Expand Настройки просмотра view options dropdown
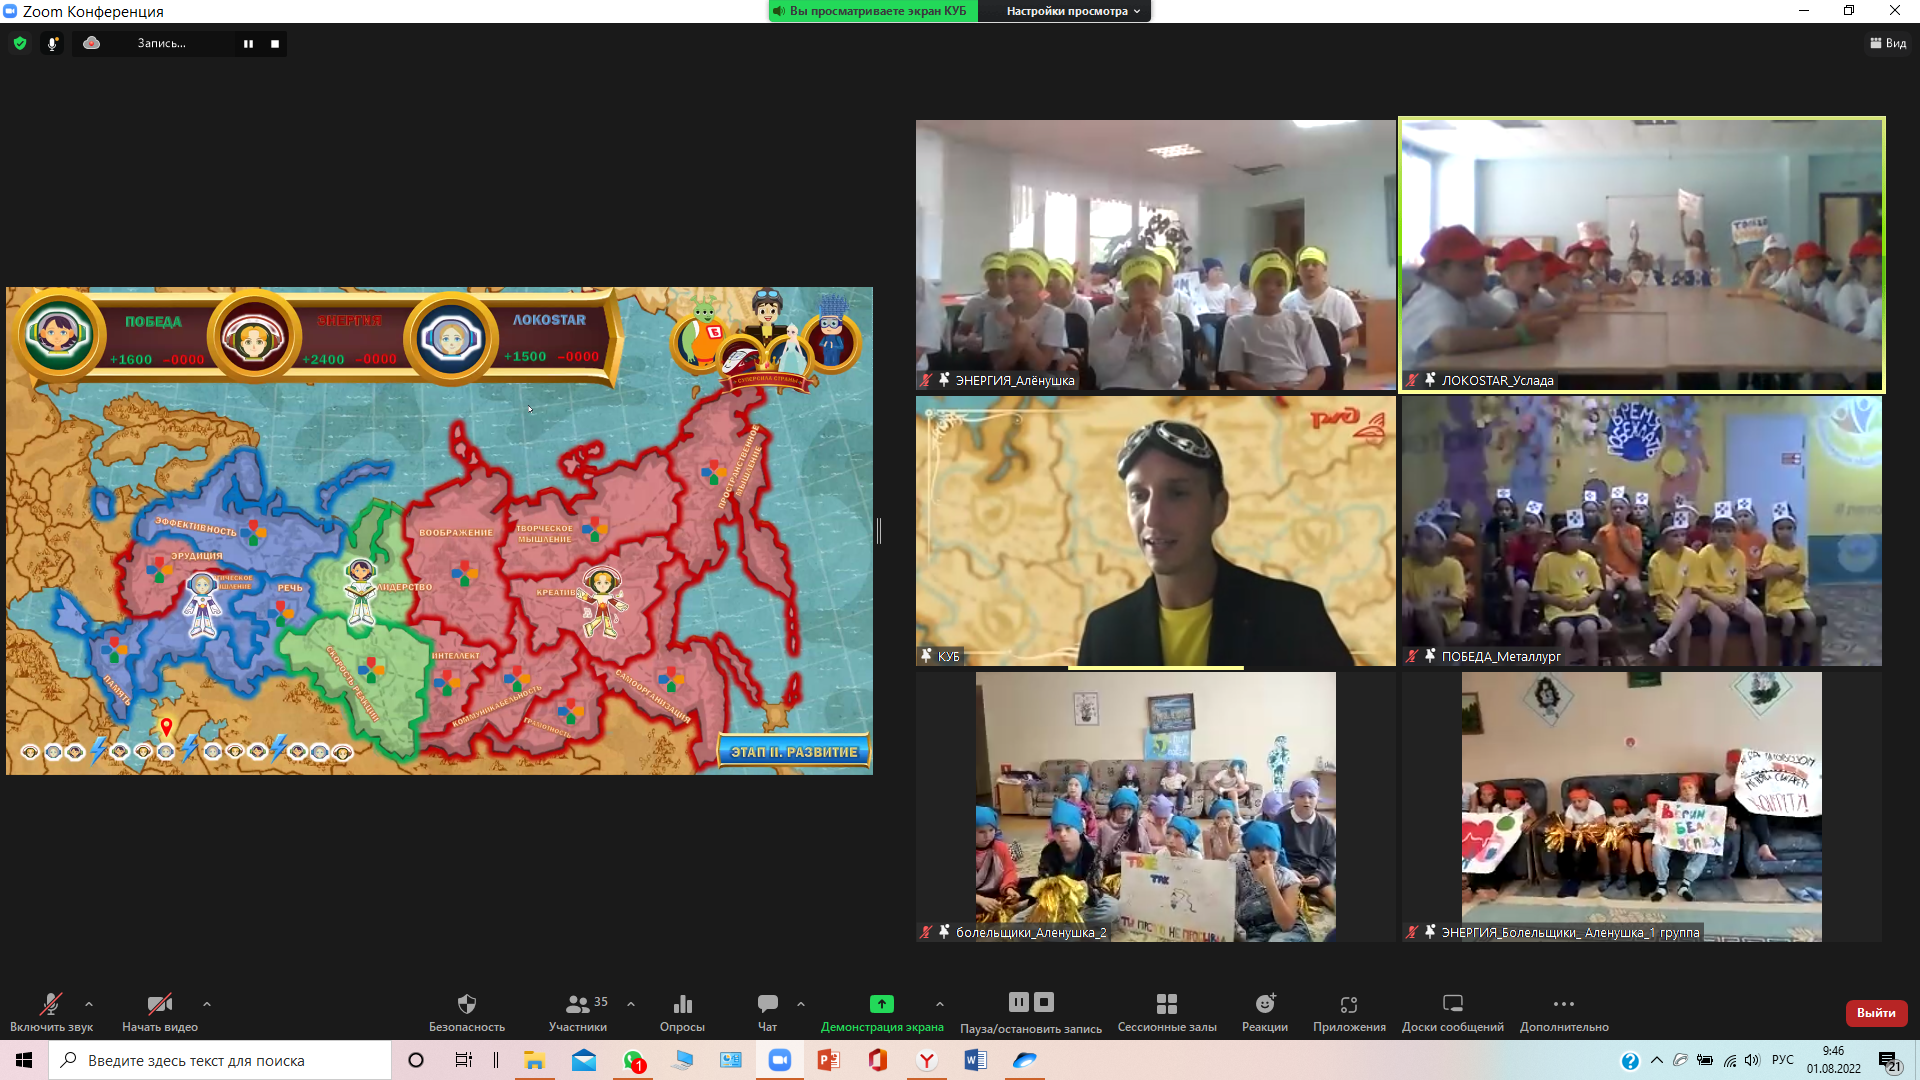This screenshot has width=1920, height=1080. click(x=1073, y=11)
